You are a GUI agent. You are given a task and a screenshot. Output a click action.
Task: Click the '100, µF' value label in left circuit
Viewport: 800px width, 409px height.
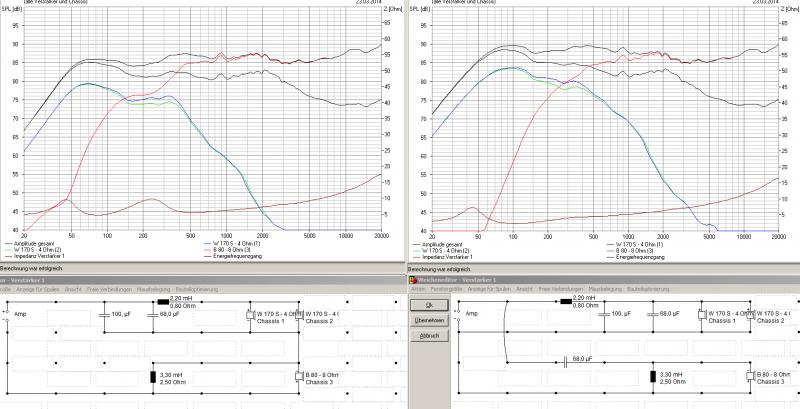coord(121,315)
